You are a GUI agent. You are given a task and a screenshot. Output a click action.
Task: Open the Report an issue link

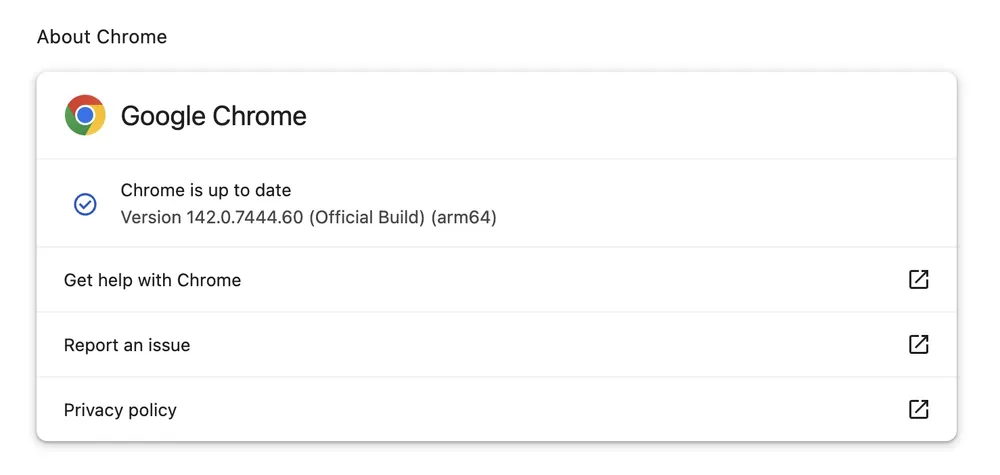pyautogui.click(x=127, y=345)
